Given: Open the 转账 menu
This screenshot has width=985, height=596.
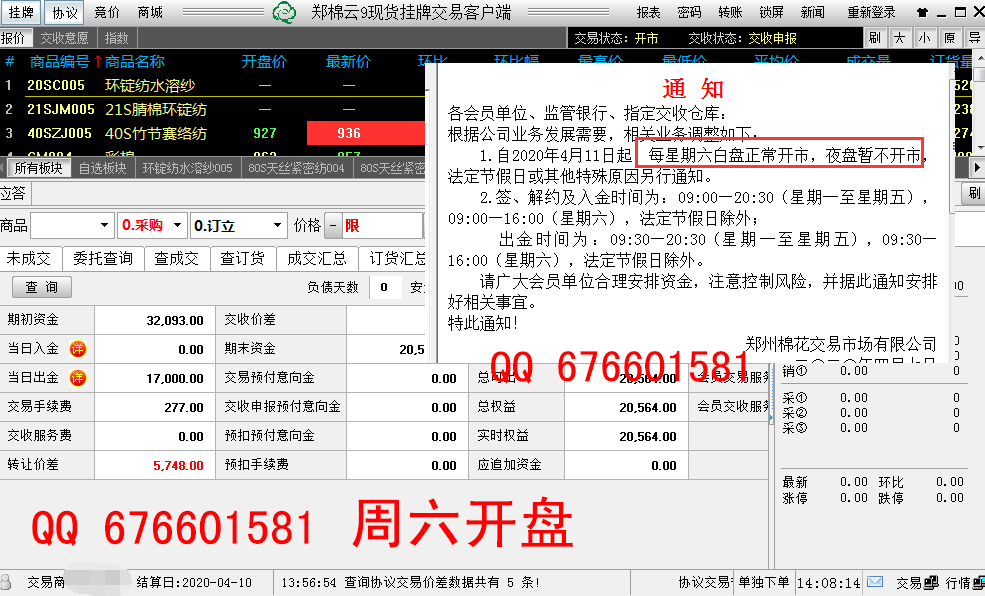Looking at the screenshot, I should pos(730,13).
